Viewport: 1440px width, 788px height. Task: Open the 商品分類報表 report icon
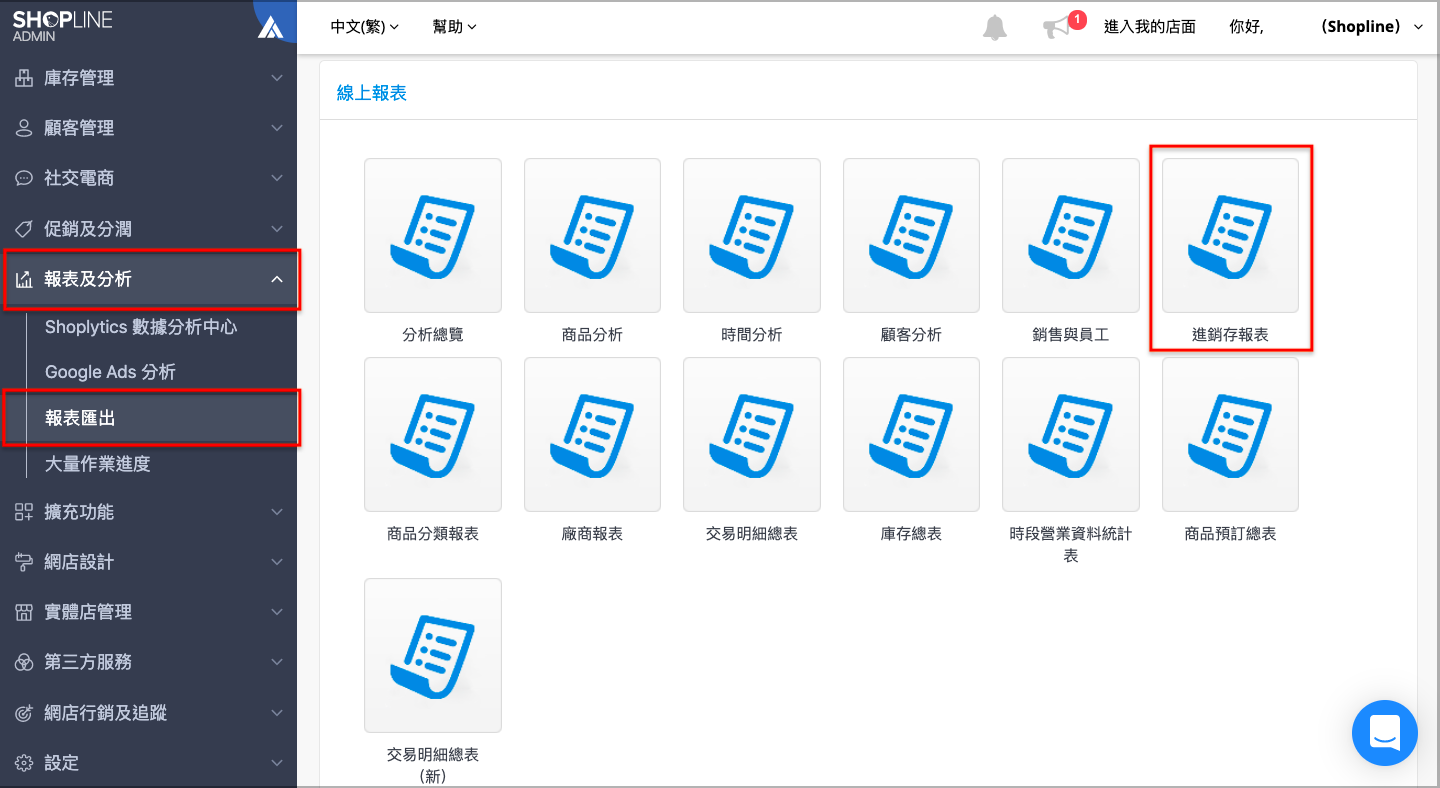[x=433, y=434]
